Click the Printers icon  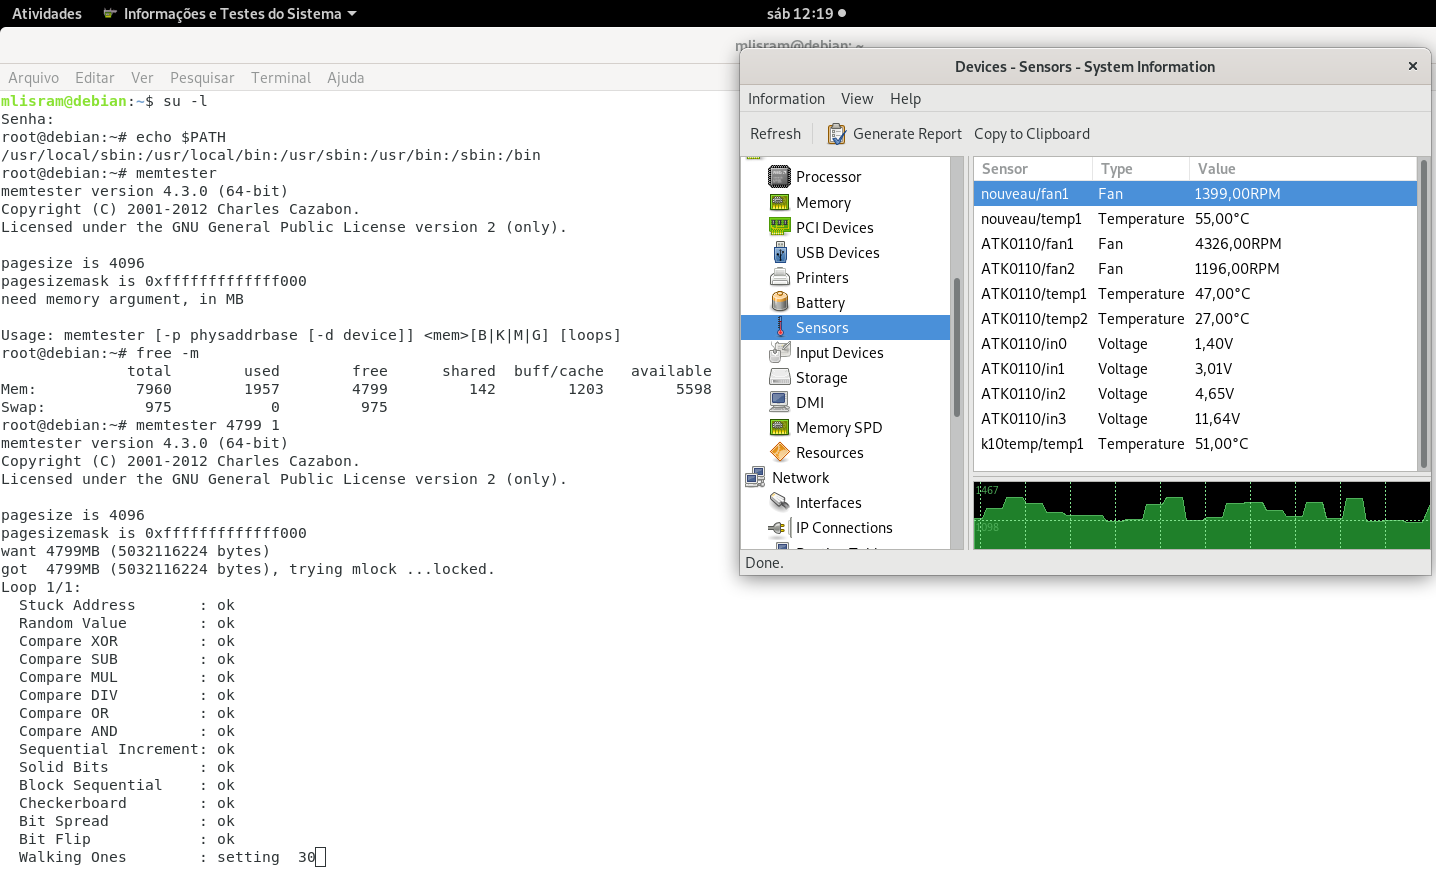pos(779,277)
